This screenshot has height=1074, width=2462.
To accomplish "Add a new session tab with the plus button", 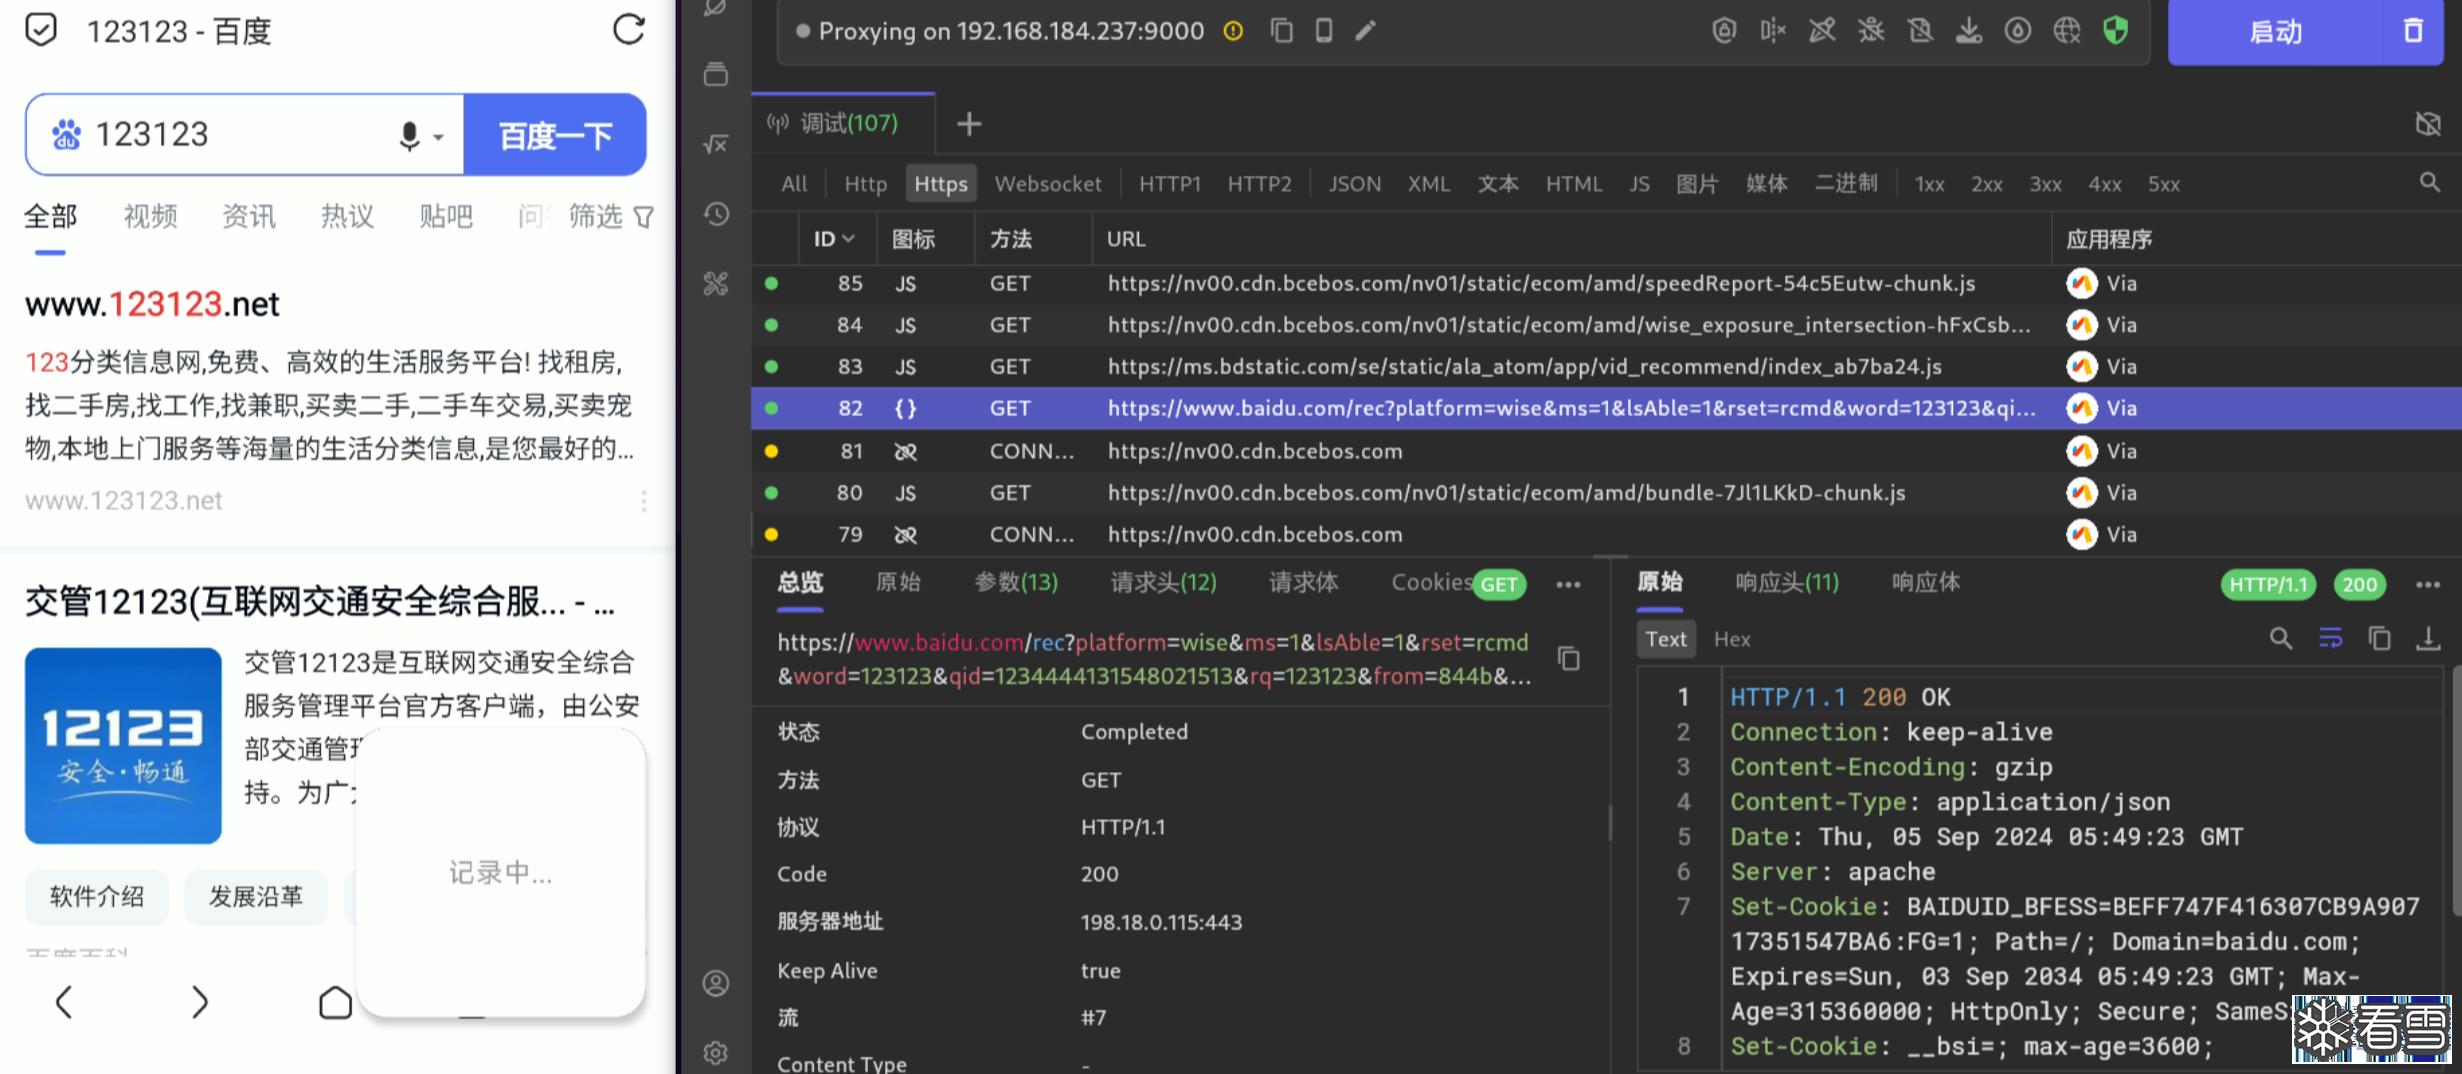I will pos(969,124).
